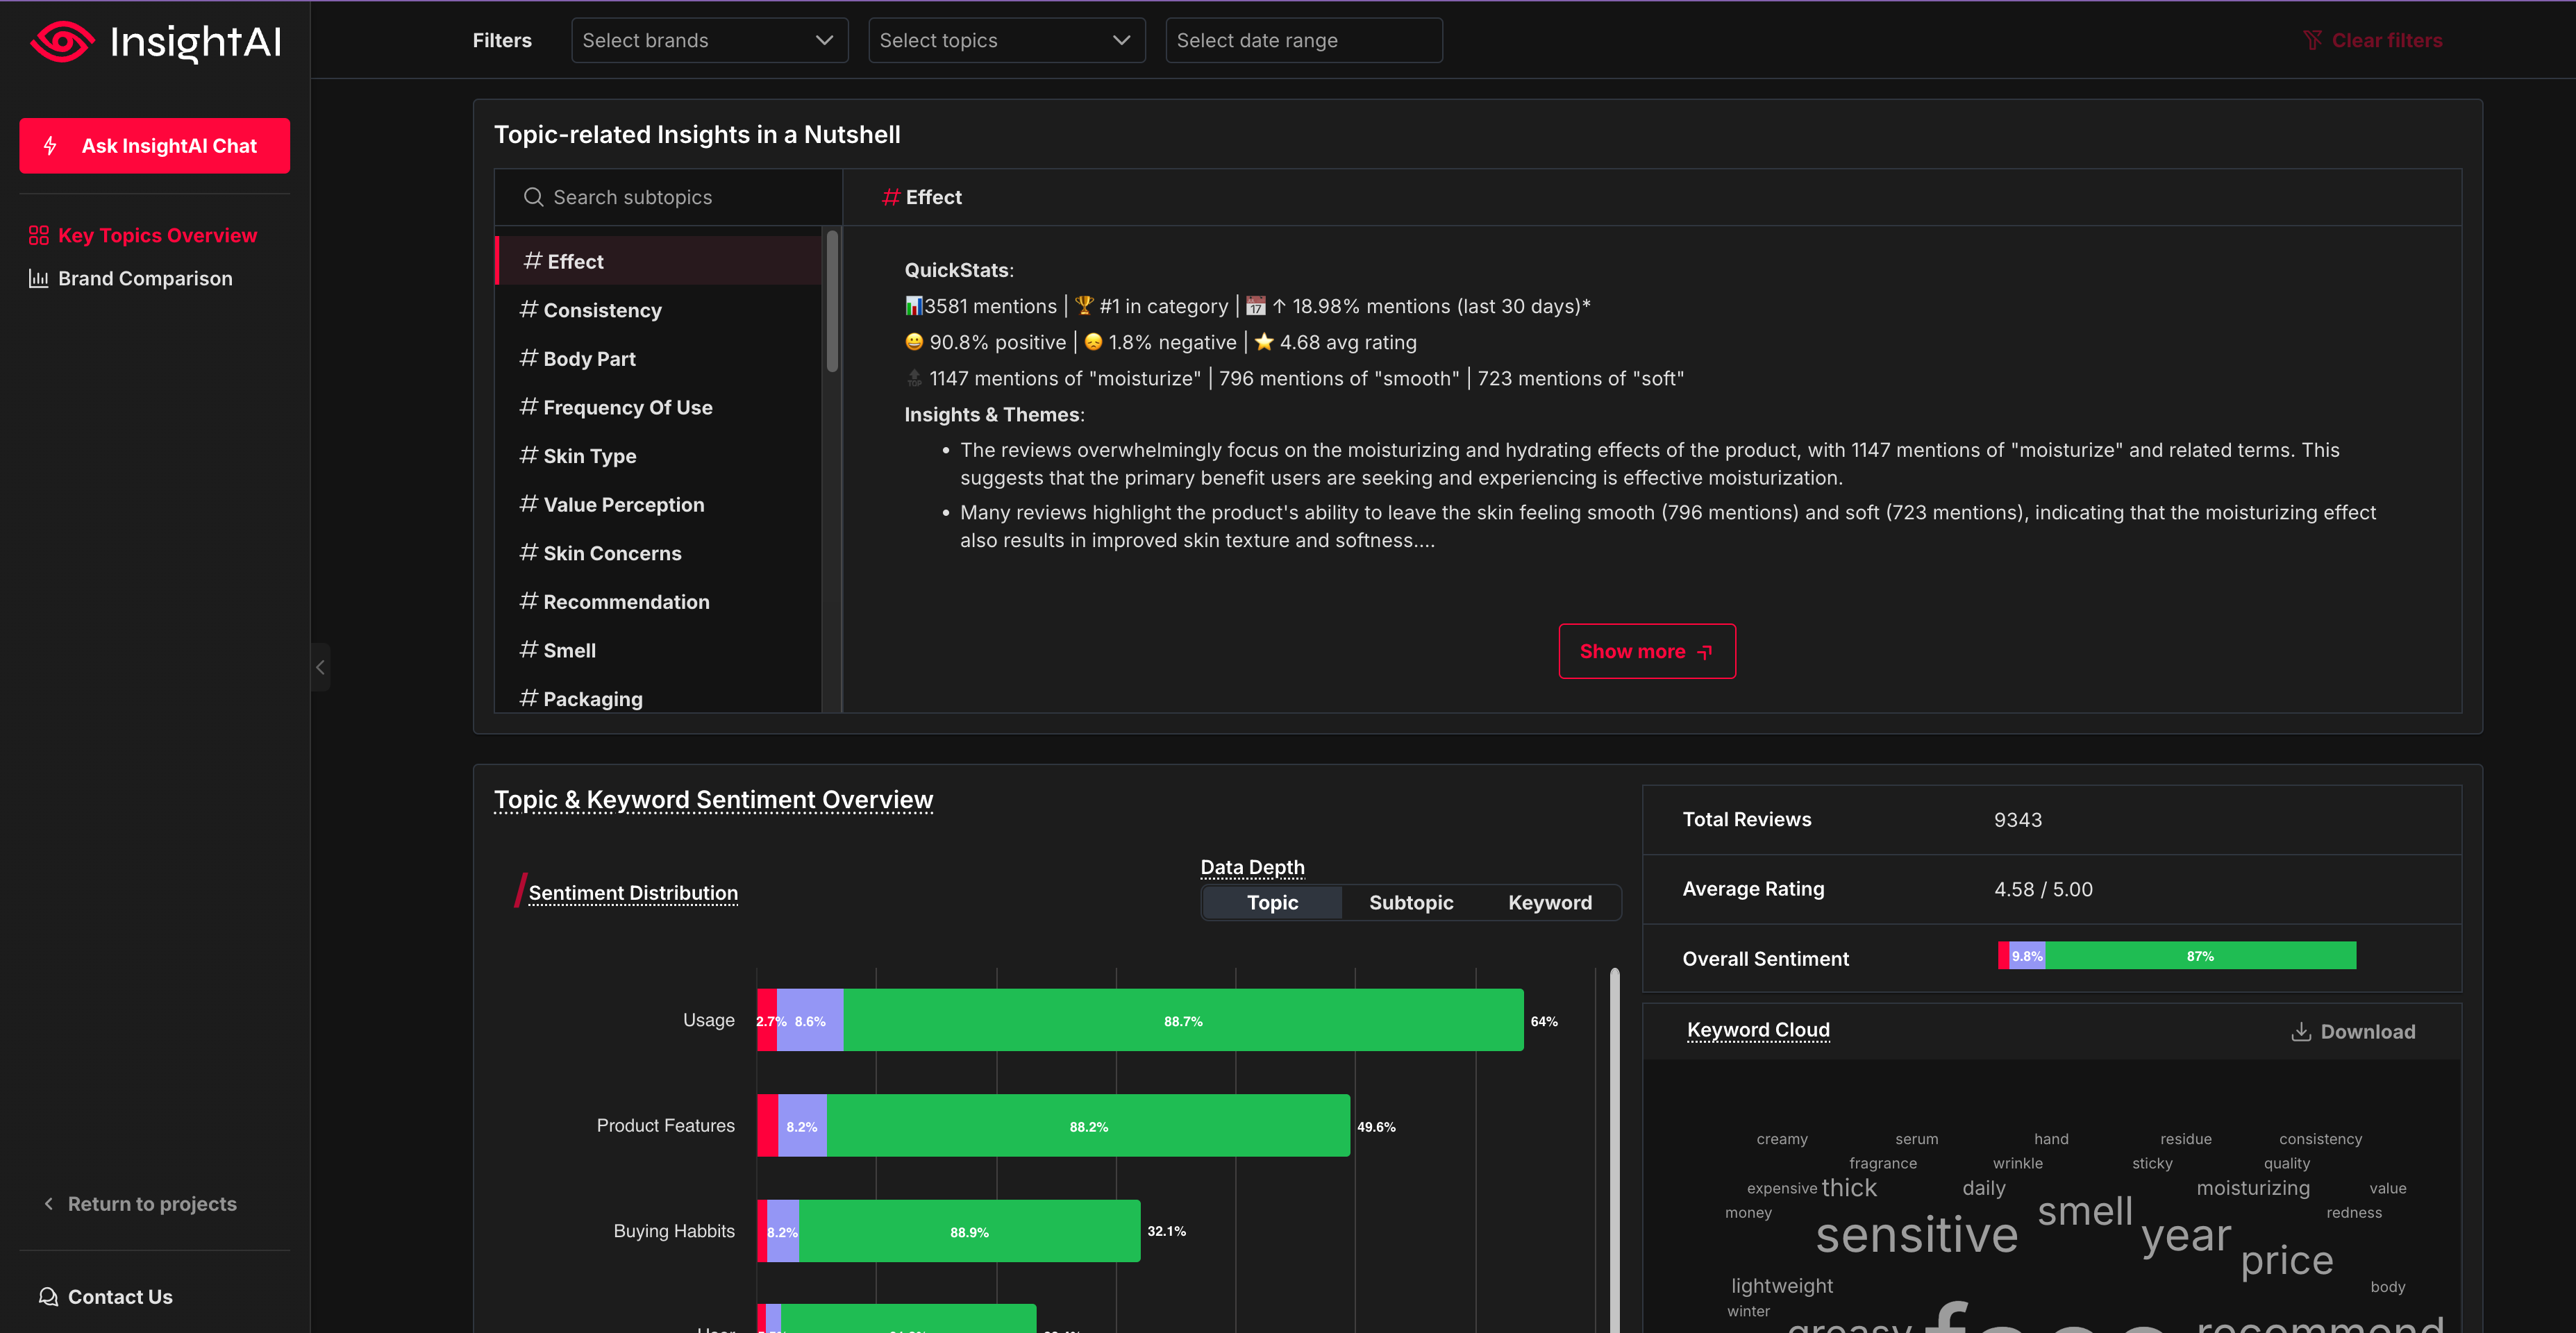This screenshot has width=2576, height=1333.
Task: Click the Clear filters funnel icon
Action: tap(2313, 39)
